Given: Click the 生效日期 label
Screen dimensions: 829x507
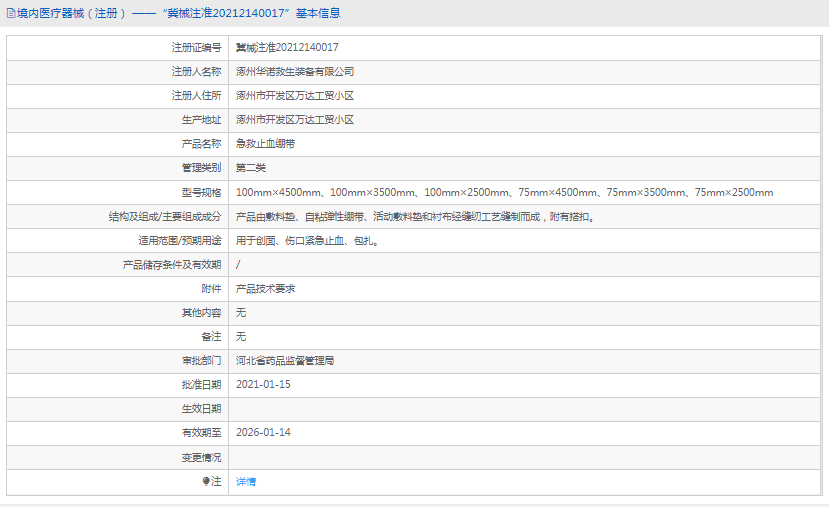Looking at the screenshot, I should point(201,409).
